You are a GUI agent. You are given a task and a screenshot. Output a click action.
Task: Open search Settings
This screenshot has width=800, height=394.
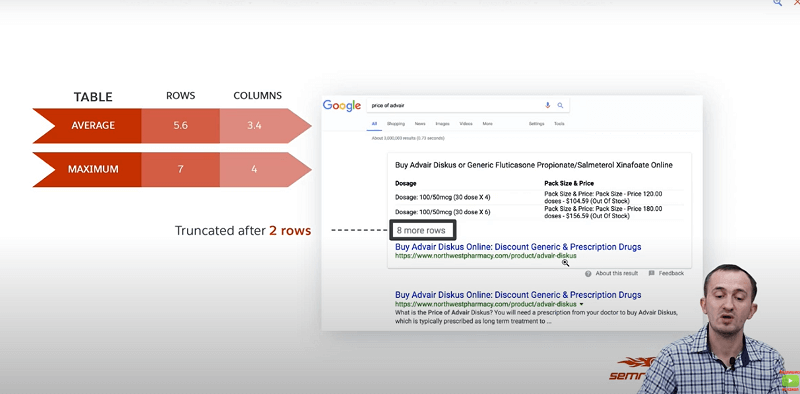(536, 124)
